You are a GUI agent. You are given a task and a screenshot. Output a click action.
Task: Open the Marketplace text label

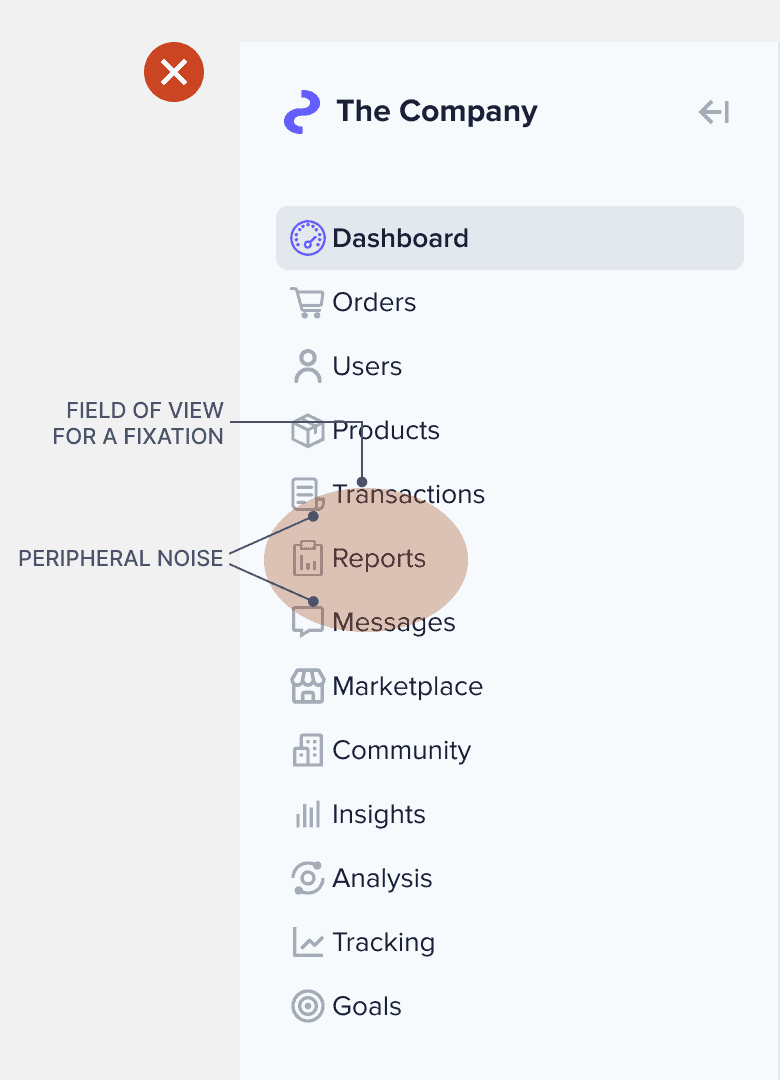point(408,686)
